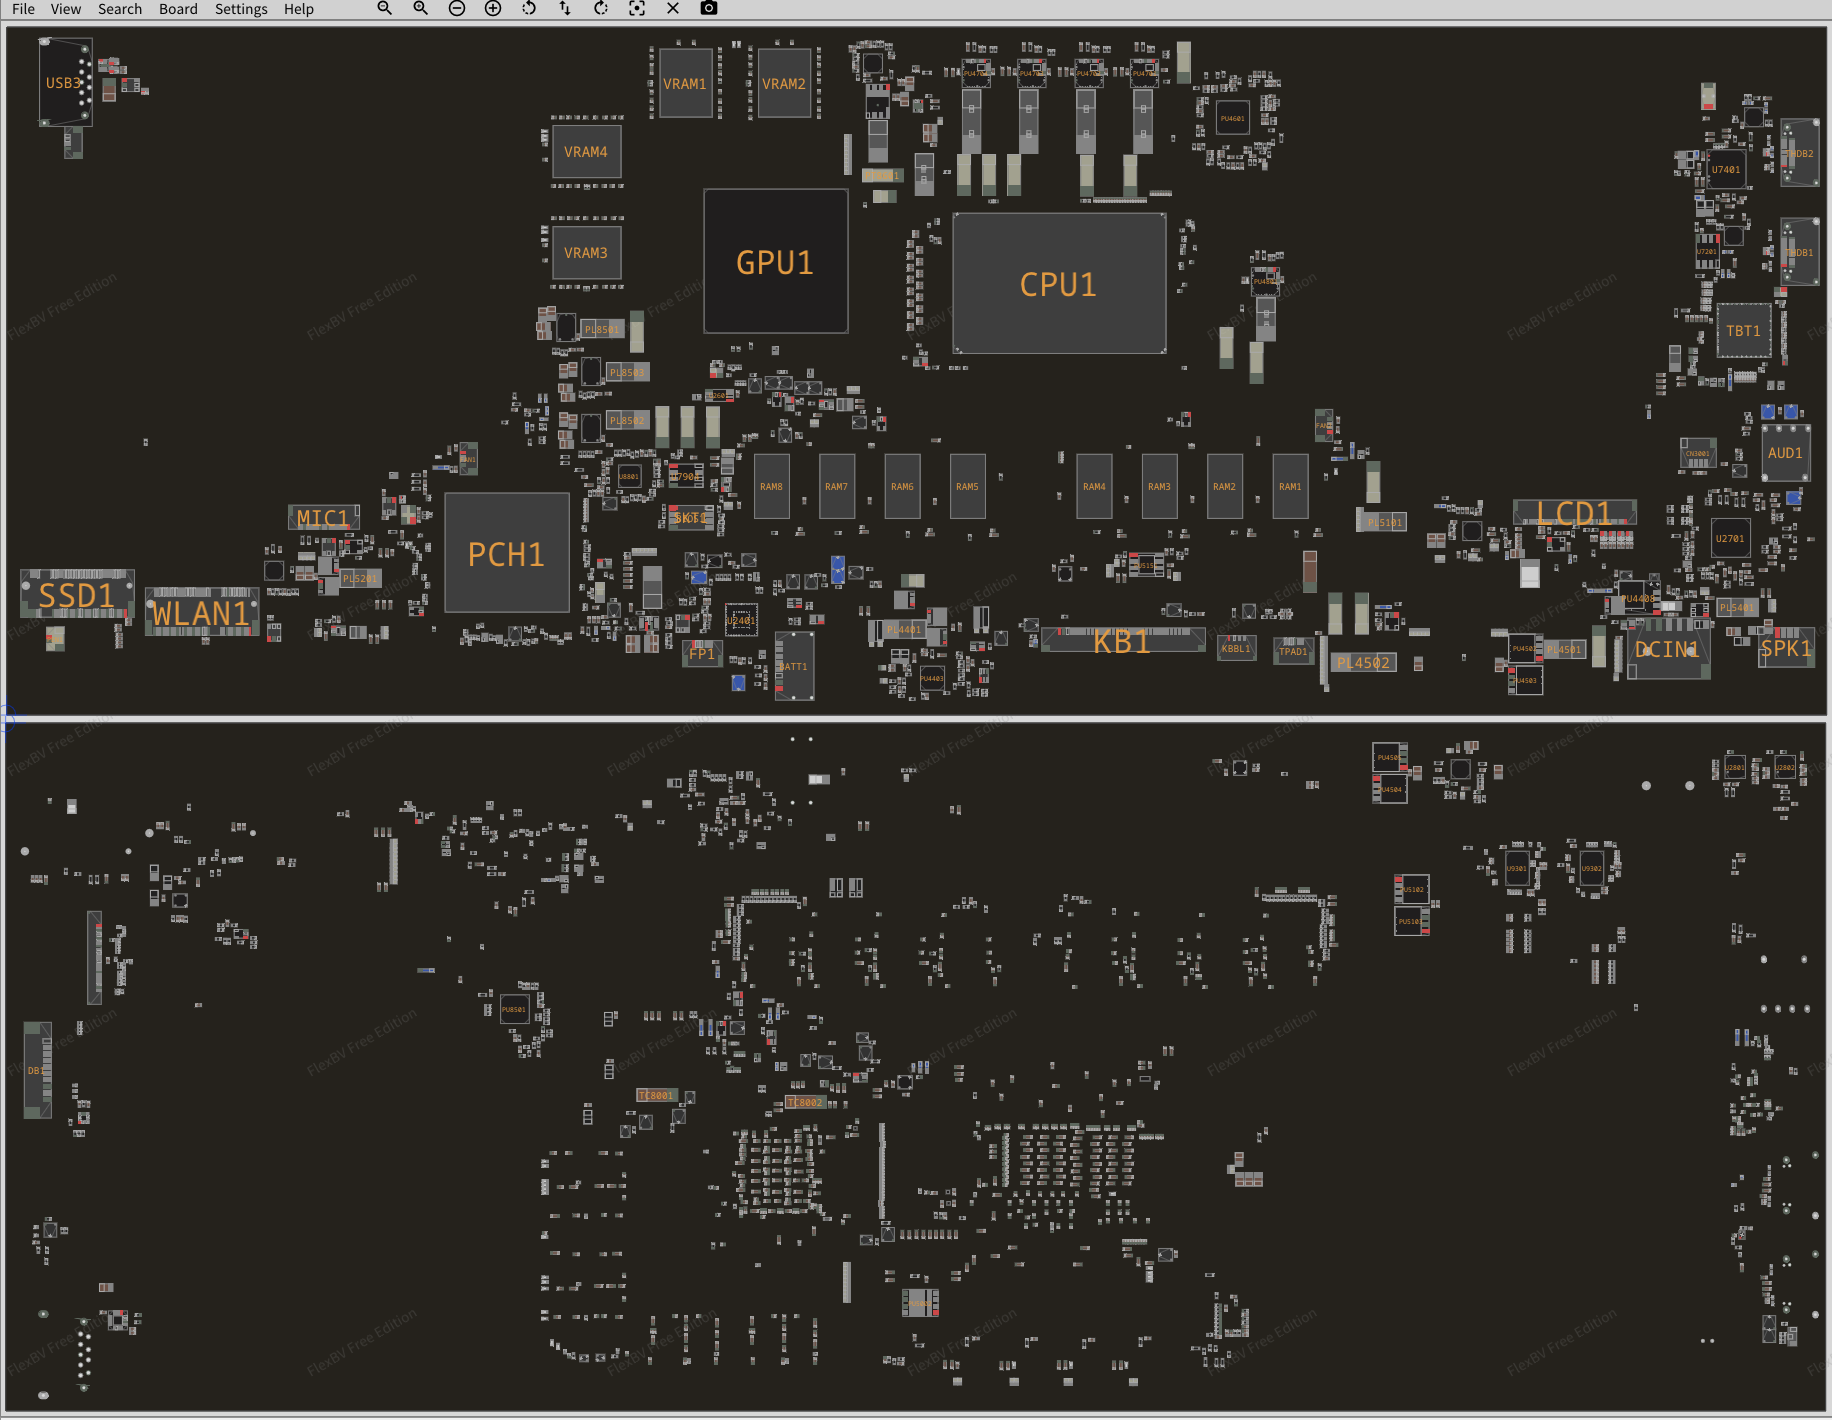This screenshot has width=1832, height=1420.
Task: Take a screenshot with the camera icon
Action: coord(709,8)
